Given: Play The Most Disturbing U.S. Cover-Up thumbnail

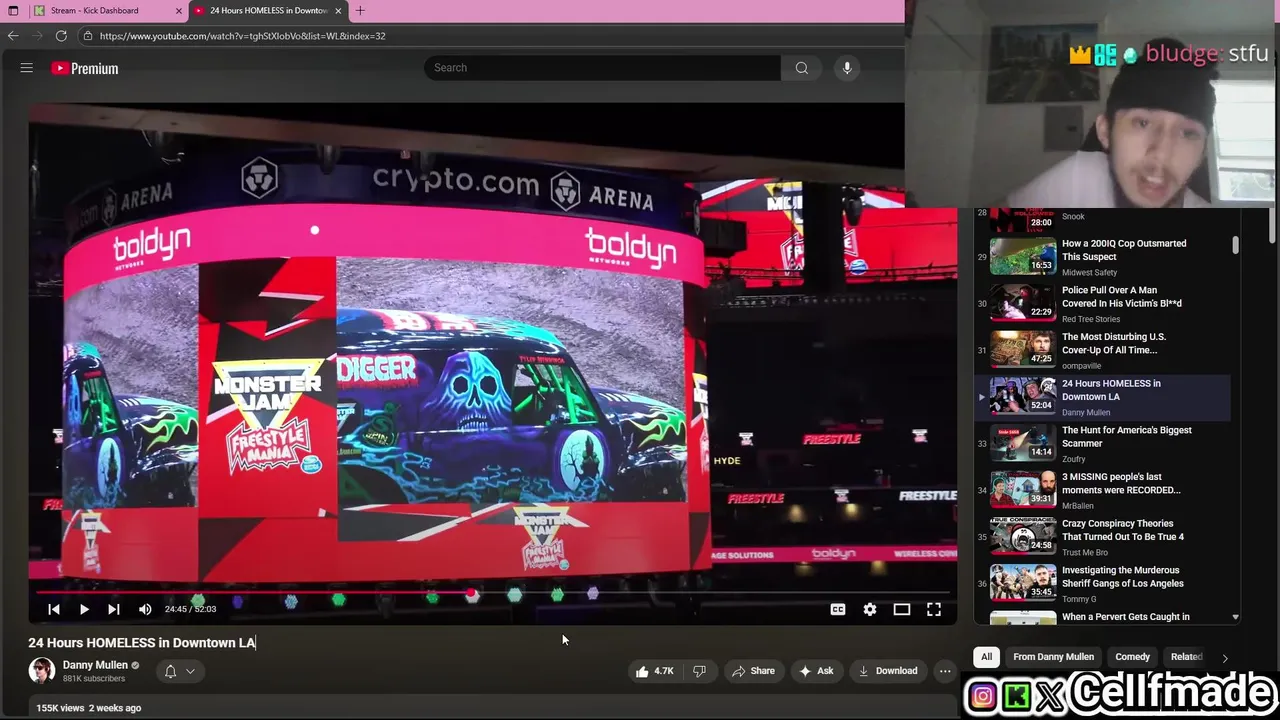Looking at the screenshot, I should (1023, 349).
